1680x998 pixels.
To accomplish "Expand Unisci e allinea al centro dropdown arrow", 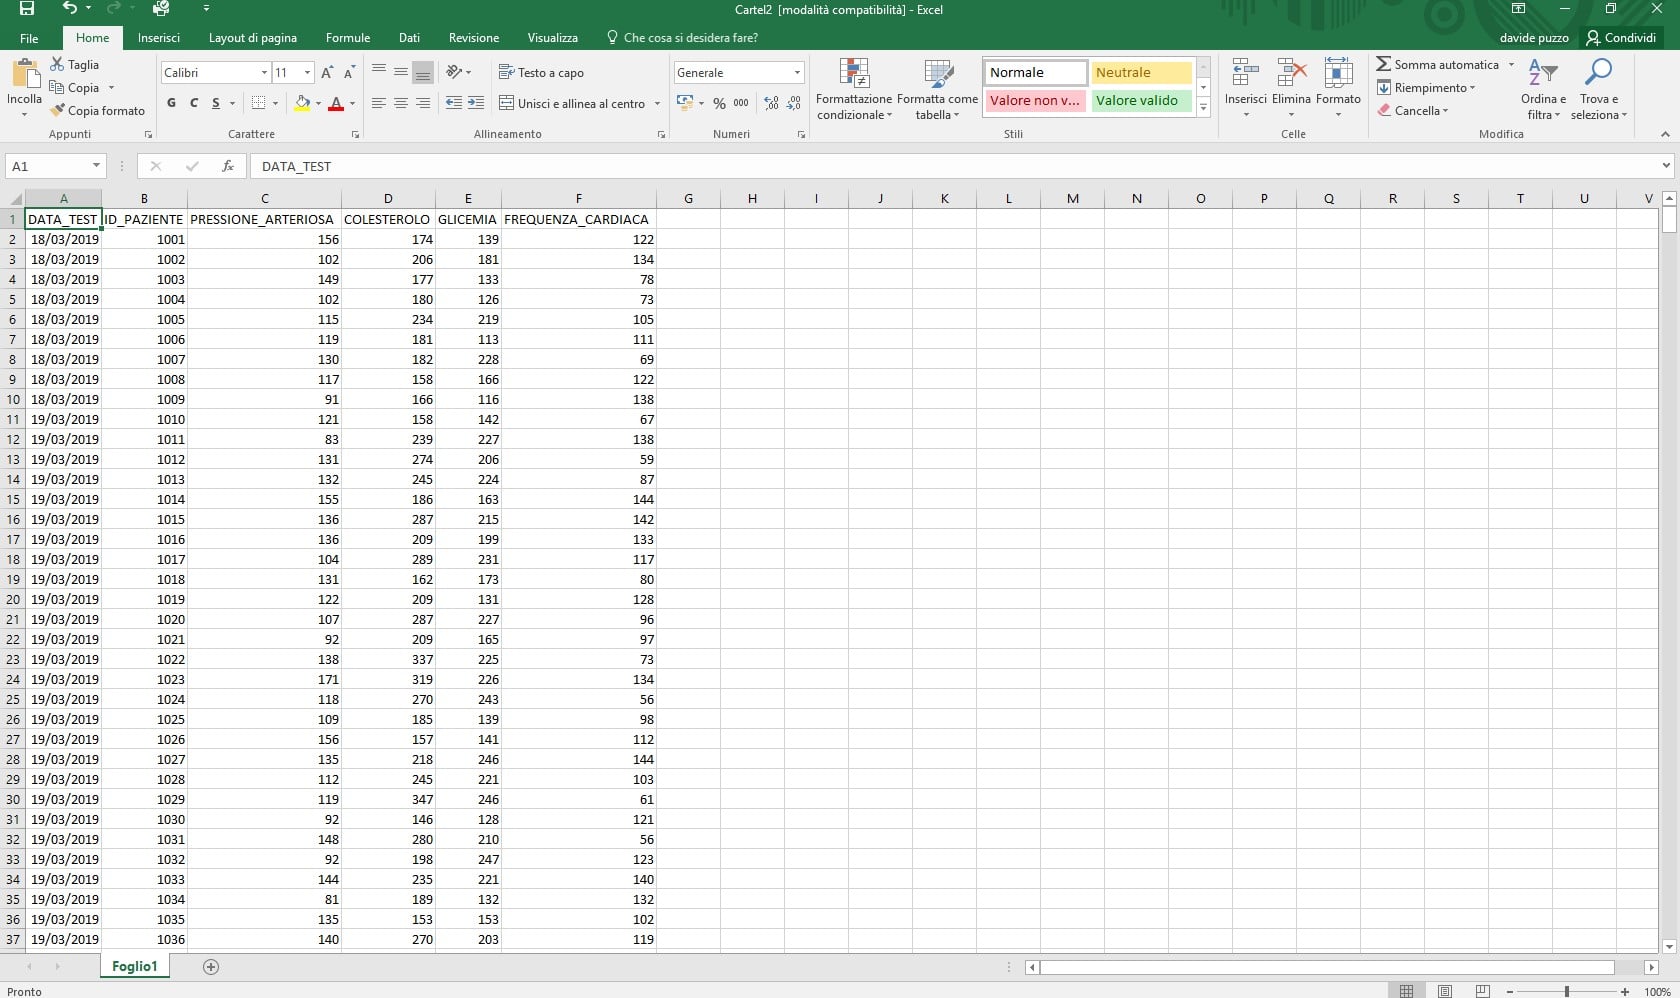I will tap(657, 103).
